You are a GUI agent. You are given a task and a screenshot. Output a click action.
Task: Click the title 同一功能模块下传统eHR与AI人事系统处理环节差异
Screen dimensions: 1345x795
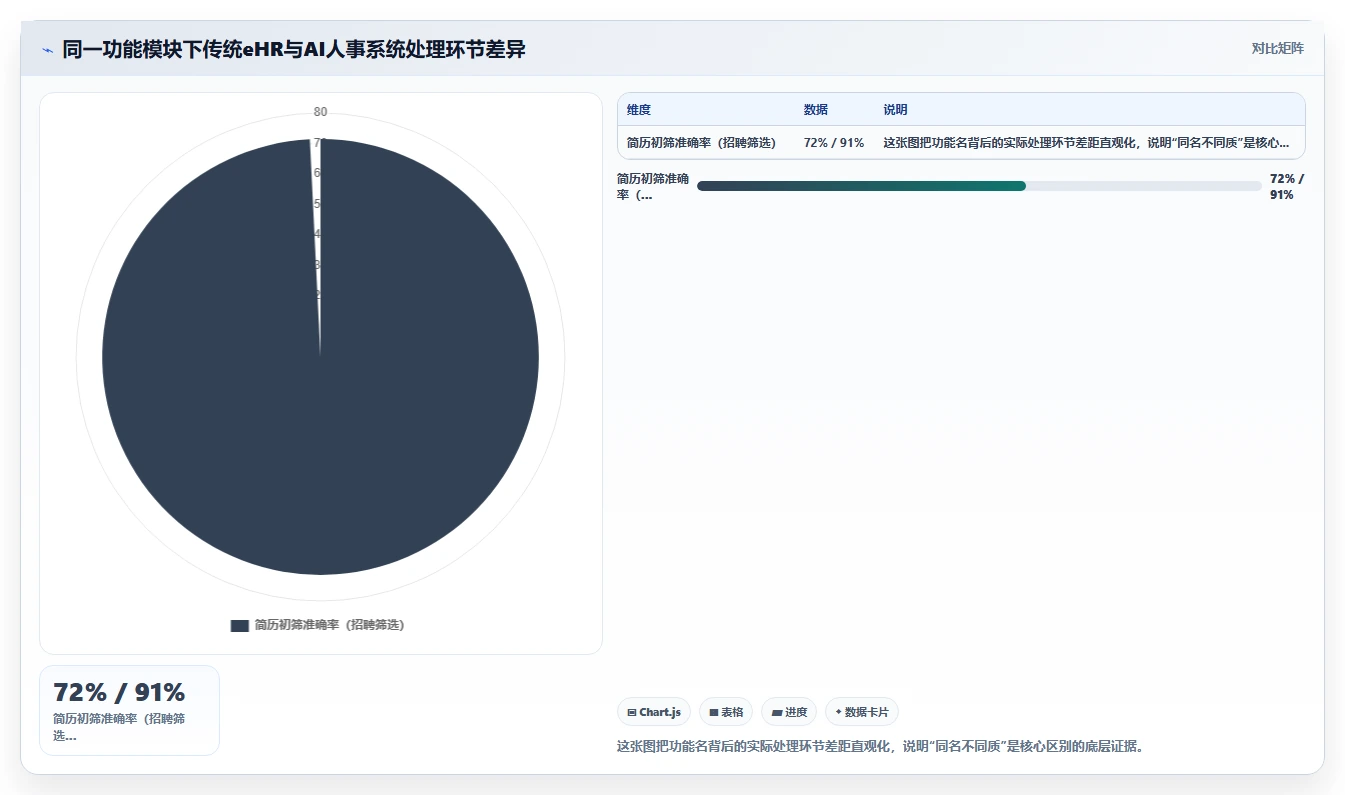click(294, 49)
